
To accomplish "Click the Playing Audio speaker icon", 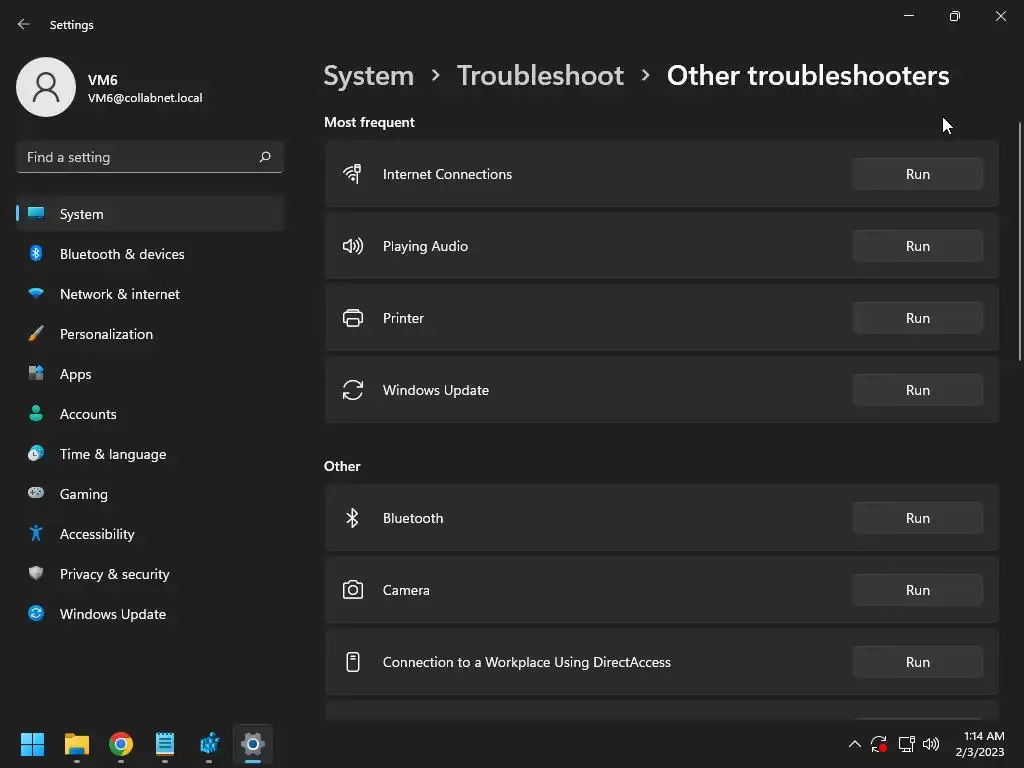I will point(353,246).
